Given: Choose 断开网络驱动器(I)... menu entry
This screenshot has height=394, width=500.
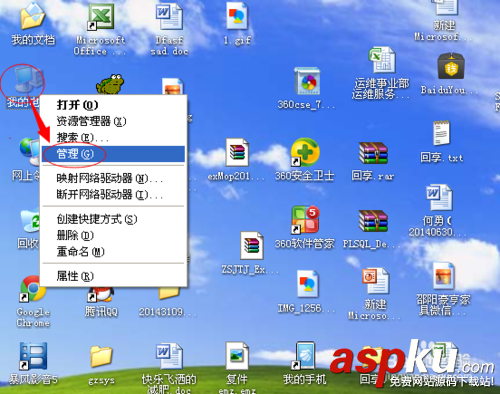Looking at the screenshot, I should (x=113, y=195).
